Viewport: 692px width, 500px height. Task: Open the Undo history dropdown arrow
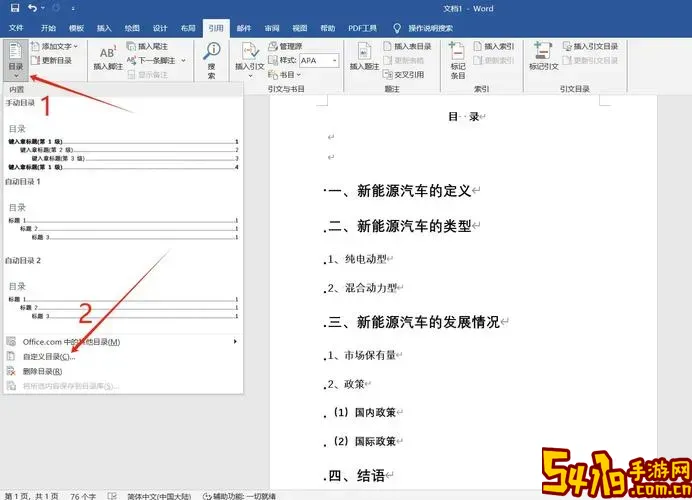[x=43, y=8]
